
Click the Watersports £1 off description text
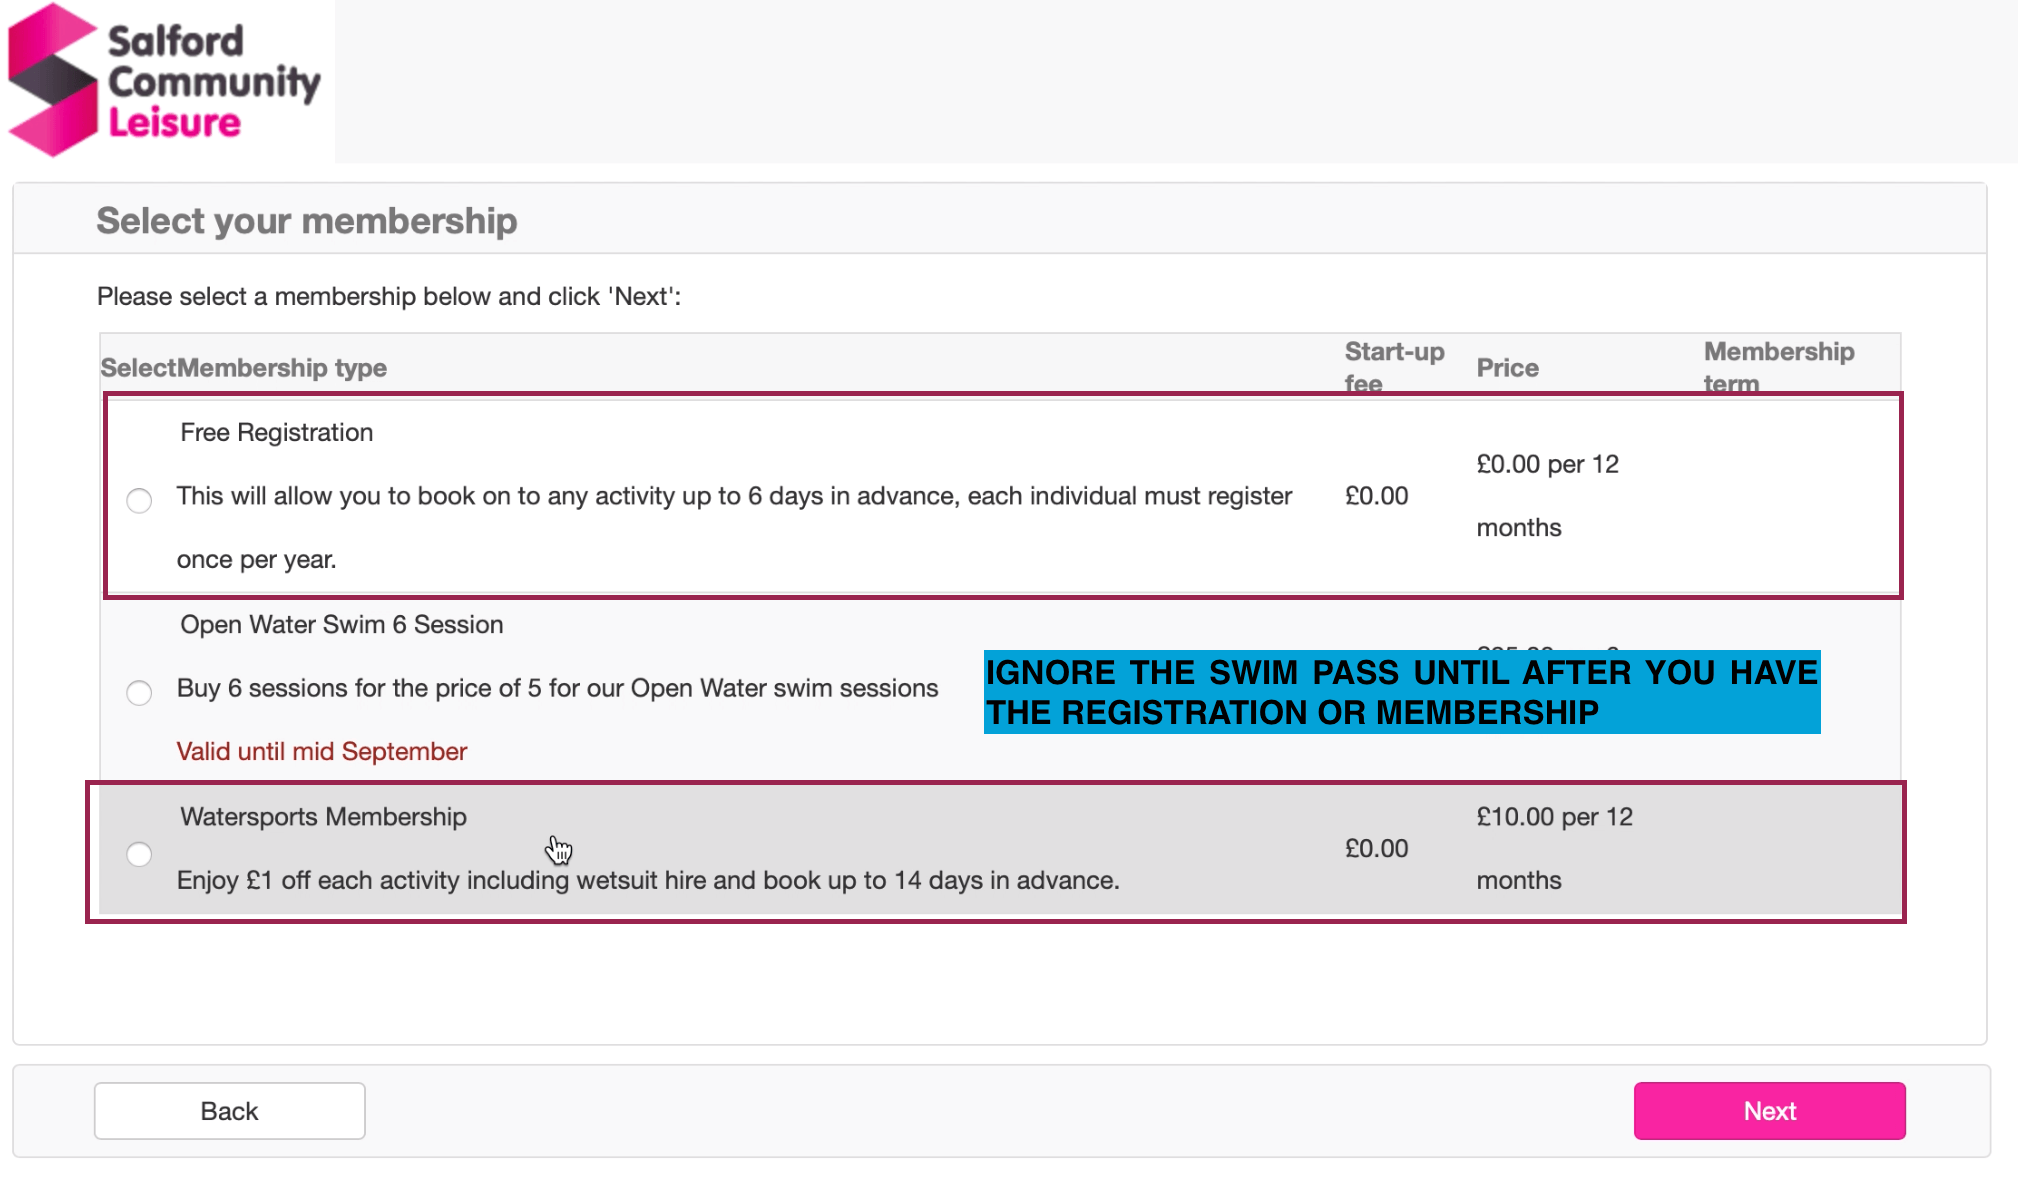pos(647,880)
